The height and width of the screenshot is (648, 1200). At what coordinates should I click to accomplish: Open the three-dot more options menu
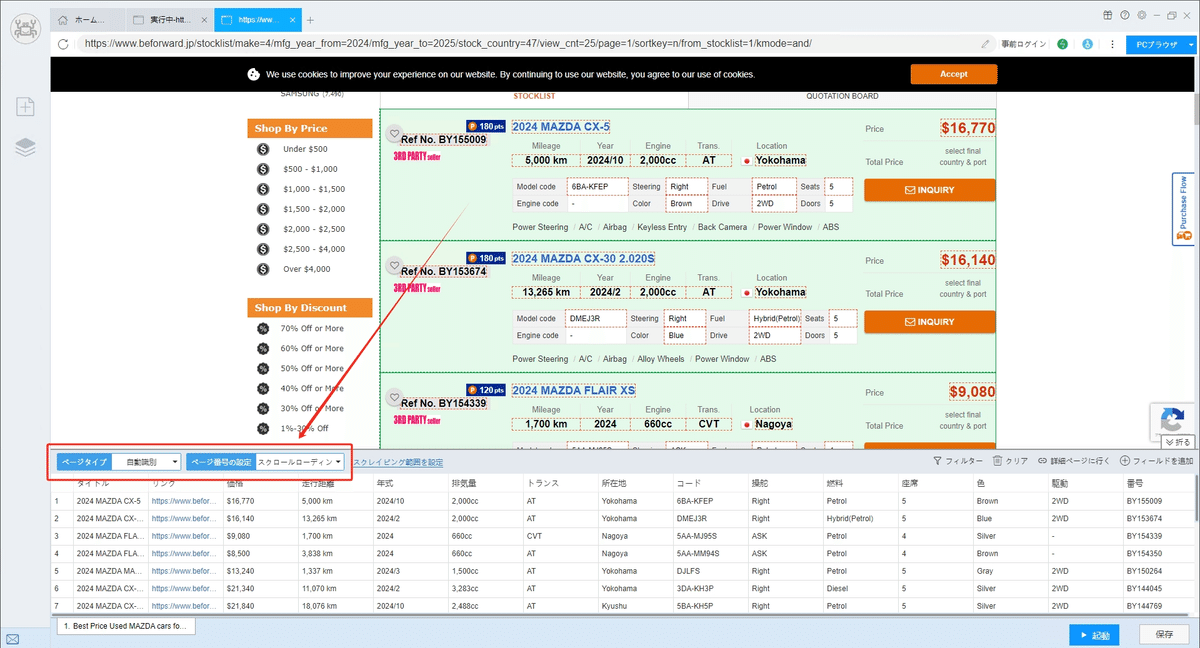tap(1112, 44)
